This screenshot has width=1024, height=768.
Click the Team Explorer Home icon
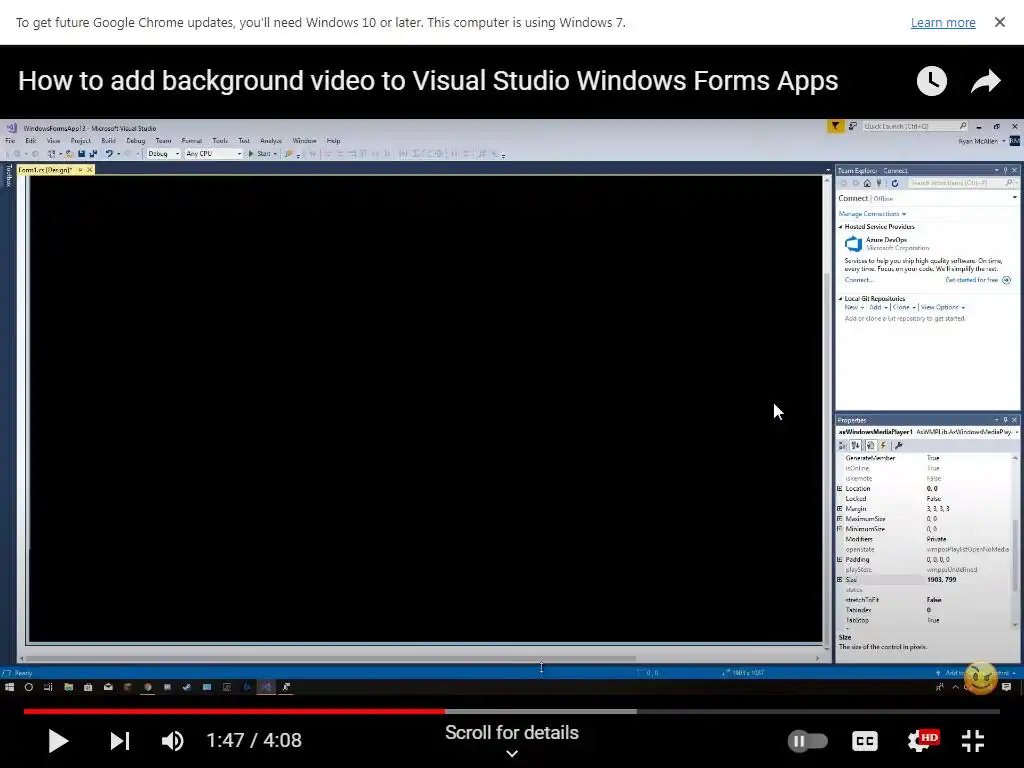point(867,184)
